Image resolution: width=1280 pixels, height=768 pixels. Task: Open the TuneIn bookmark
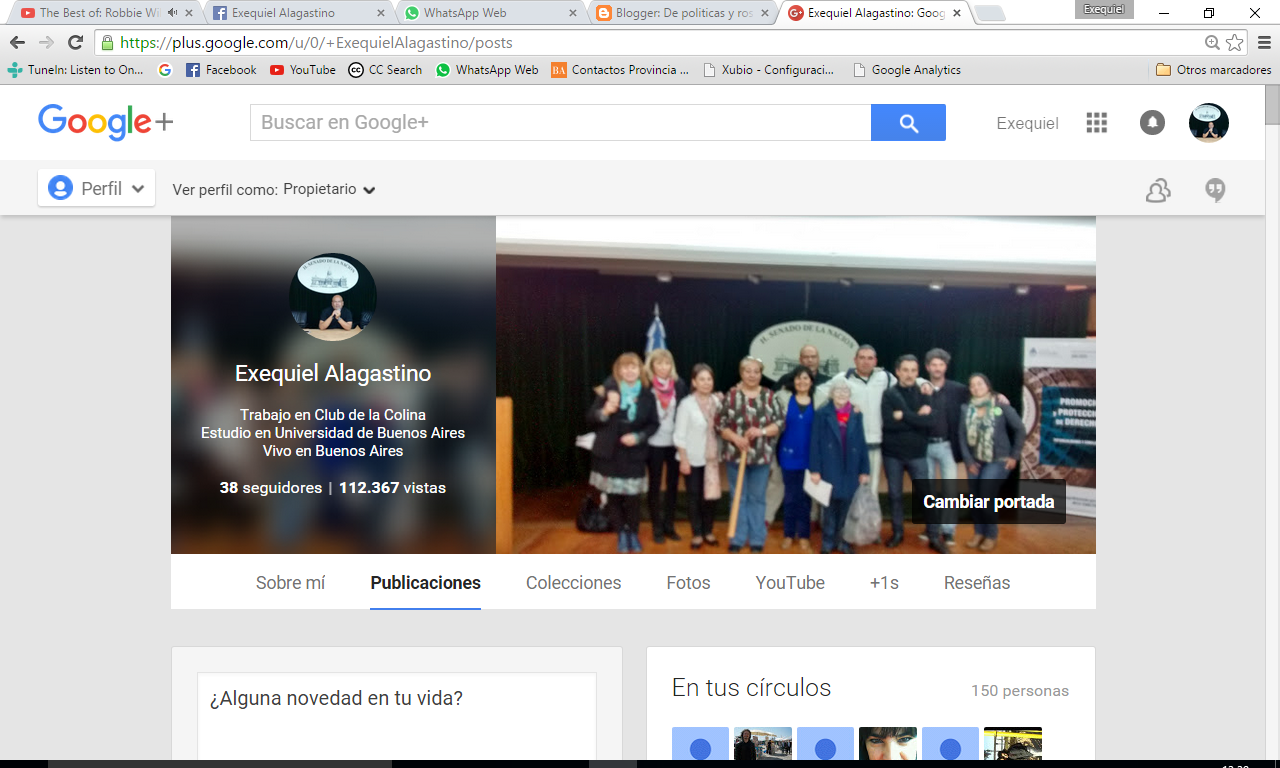click(x=76, y=70)
